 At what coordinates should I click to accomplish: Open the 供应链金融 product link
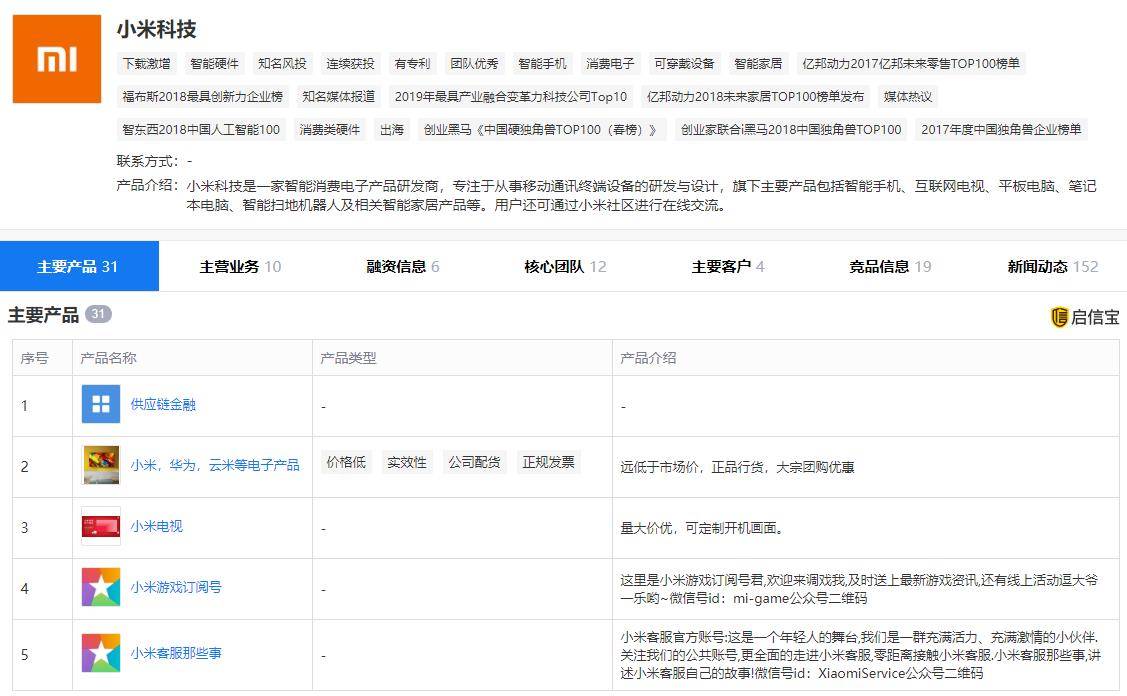point(163,404)
